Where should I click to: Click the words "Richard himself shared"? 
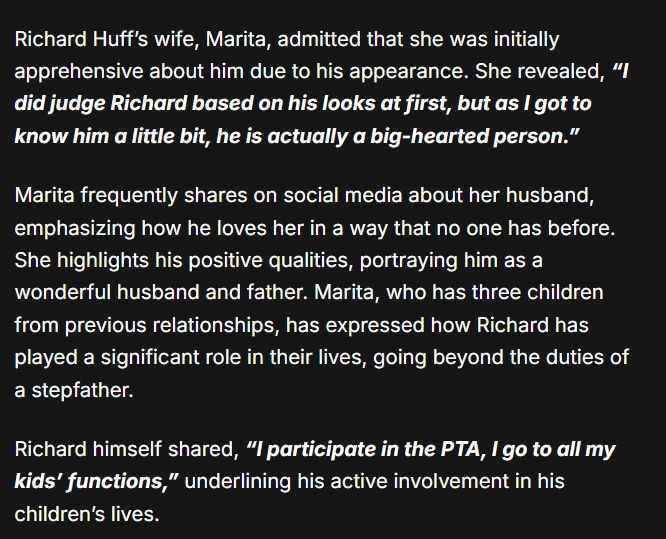click(x=123, y=450)
